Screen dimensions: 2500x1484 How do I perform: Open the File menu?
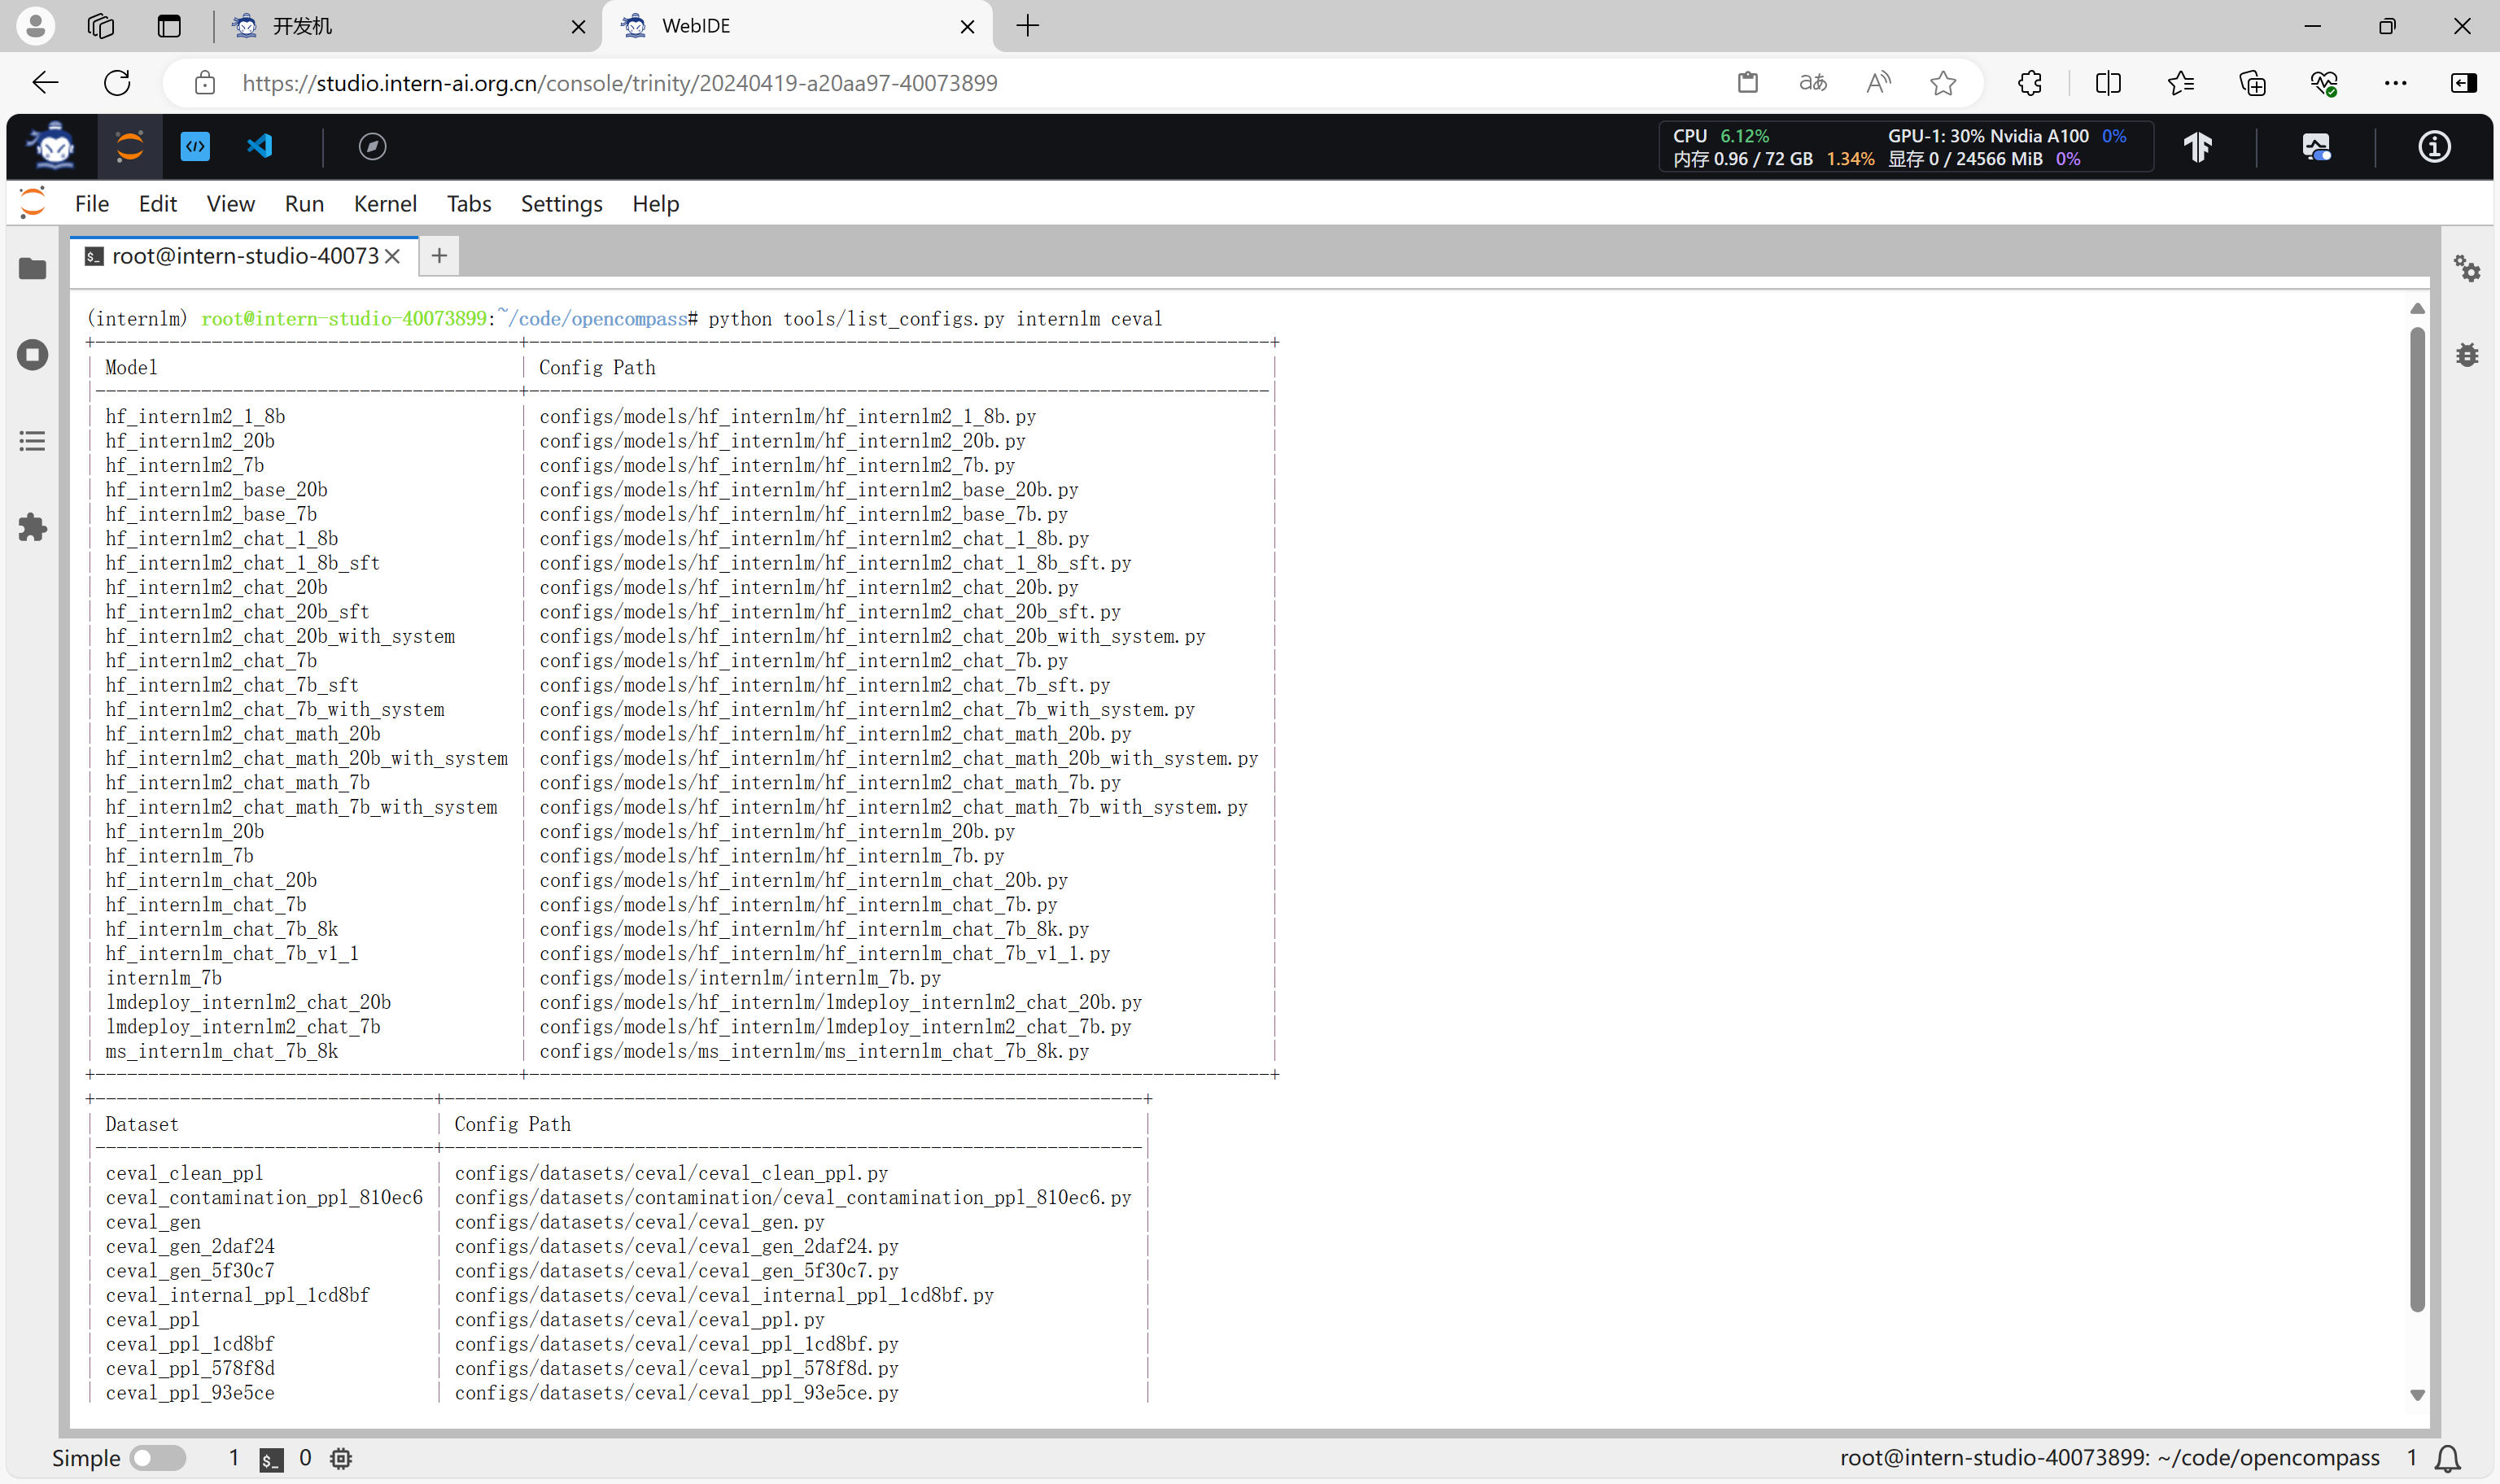click(92, 203)
